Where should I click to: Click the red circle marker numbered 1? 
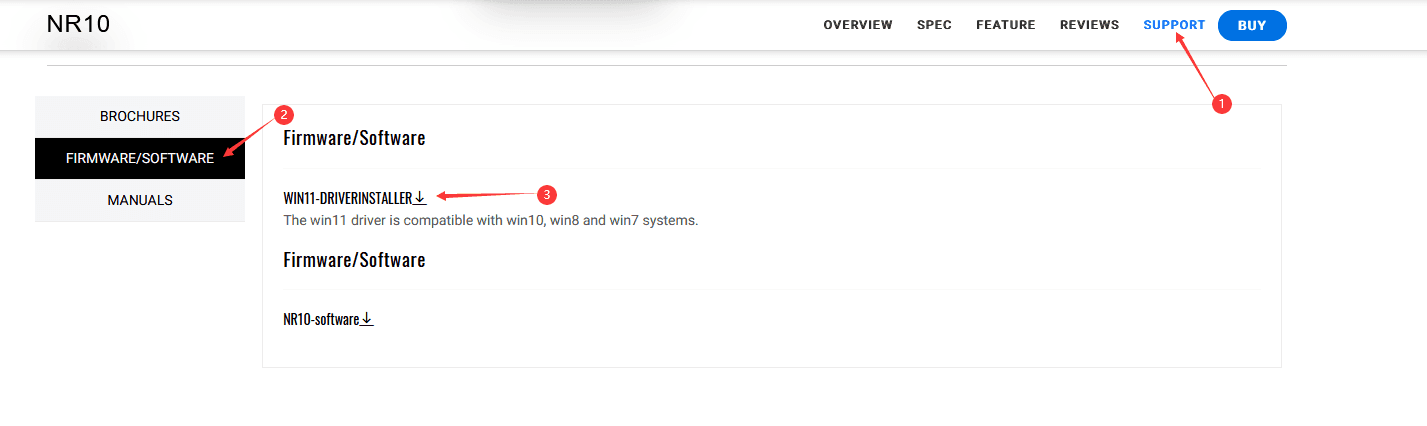pos(1218,103)
